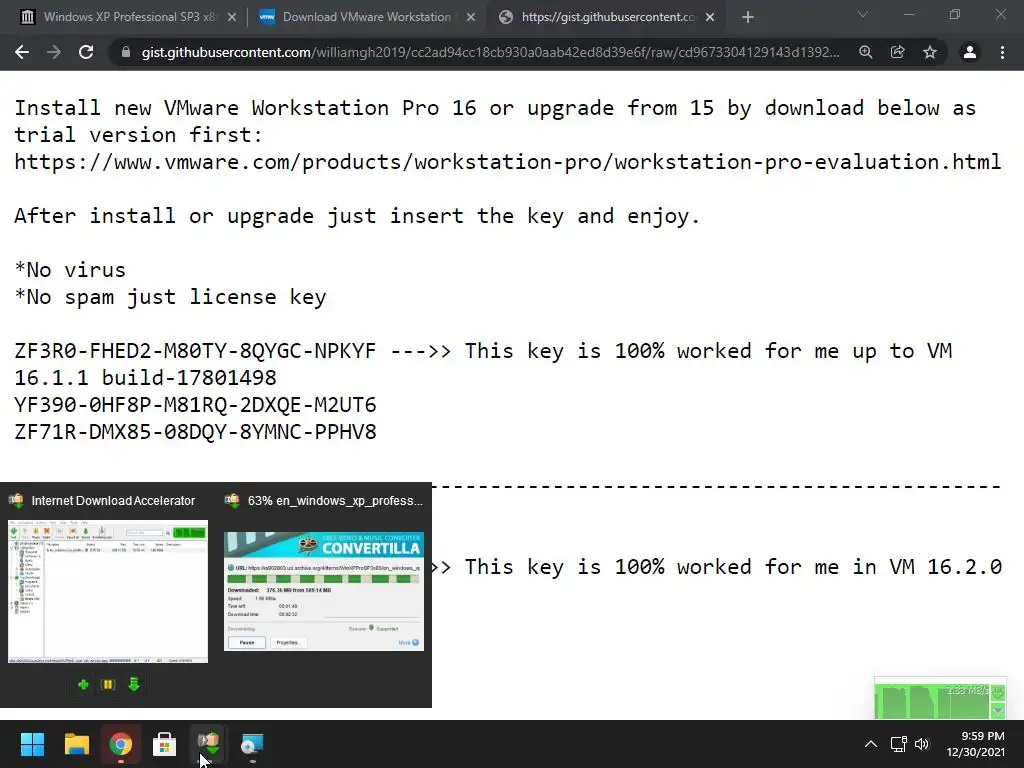Expand the tab search chevron

click(x=863, y=14)
